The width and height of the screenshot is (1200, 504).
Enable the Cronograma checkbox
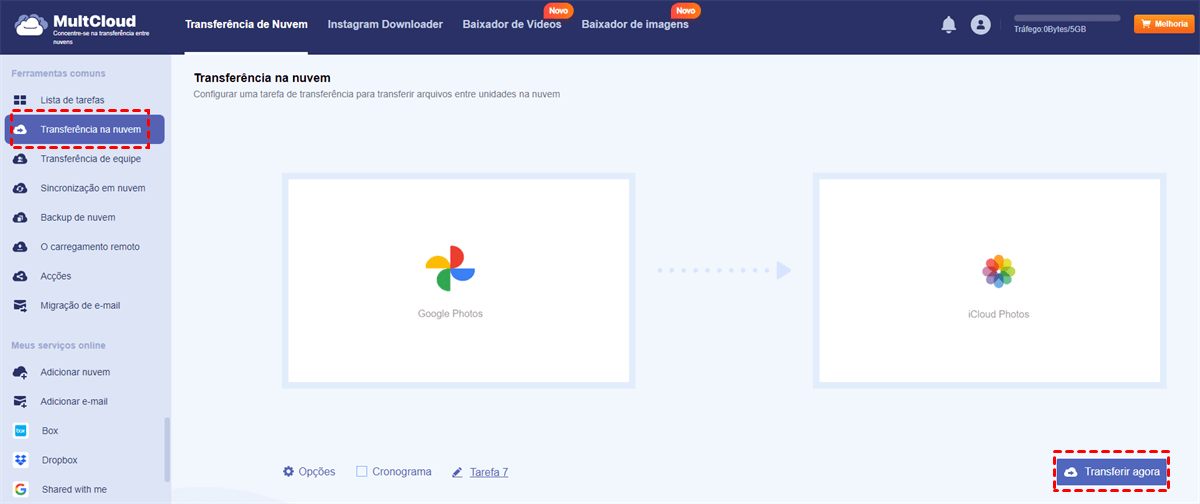pyautogui.click(x=362, y=471)
